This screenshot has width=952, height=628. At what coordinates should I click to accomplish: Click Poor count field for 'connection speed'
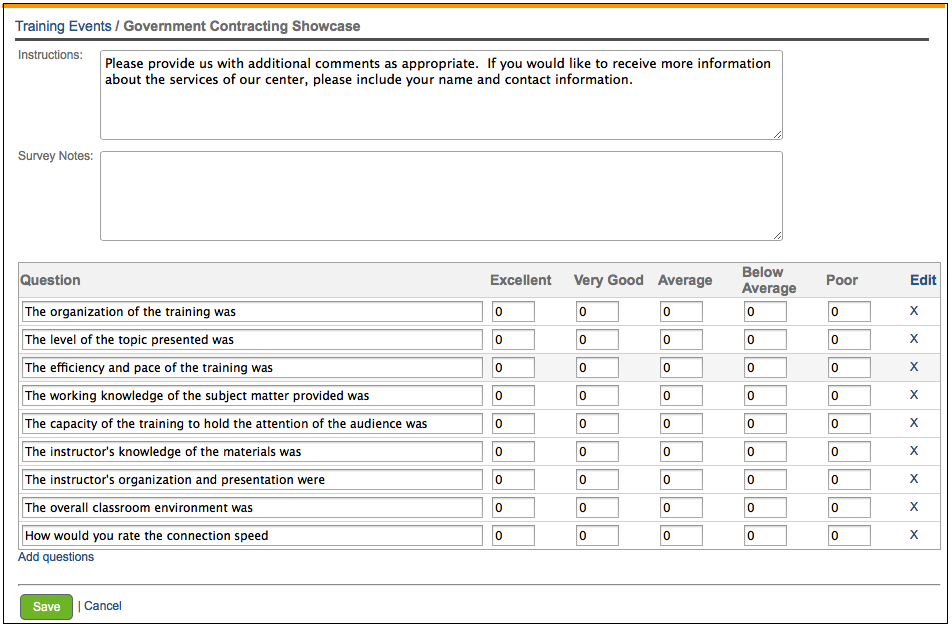(x=849, y=536)
